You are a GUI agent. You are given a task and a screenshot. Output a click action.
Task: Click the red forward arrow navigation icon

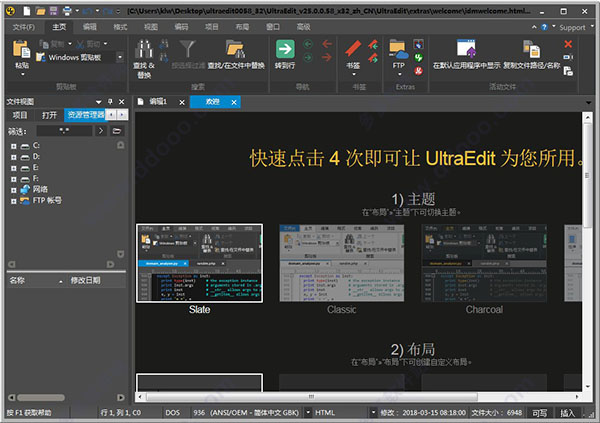click(327, 57)
